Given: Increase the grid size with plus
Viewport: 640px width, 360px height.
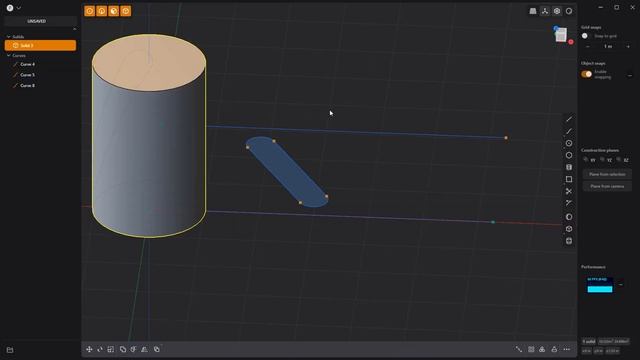Looking at the screenshot, I should pos(628,47).
